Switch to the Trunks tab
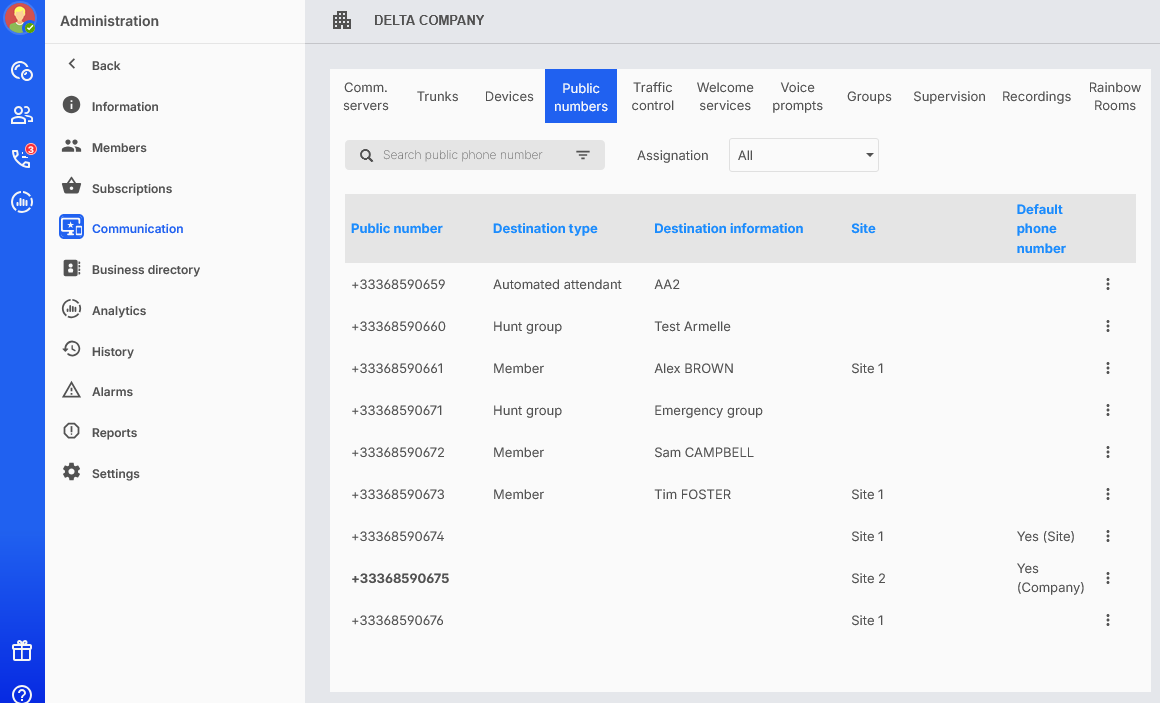 [x=437, y=97]
